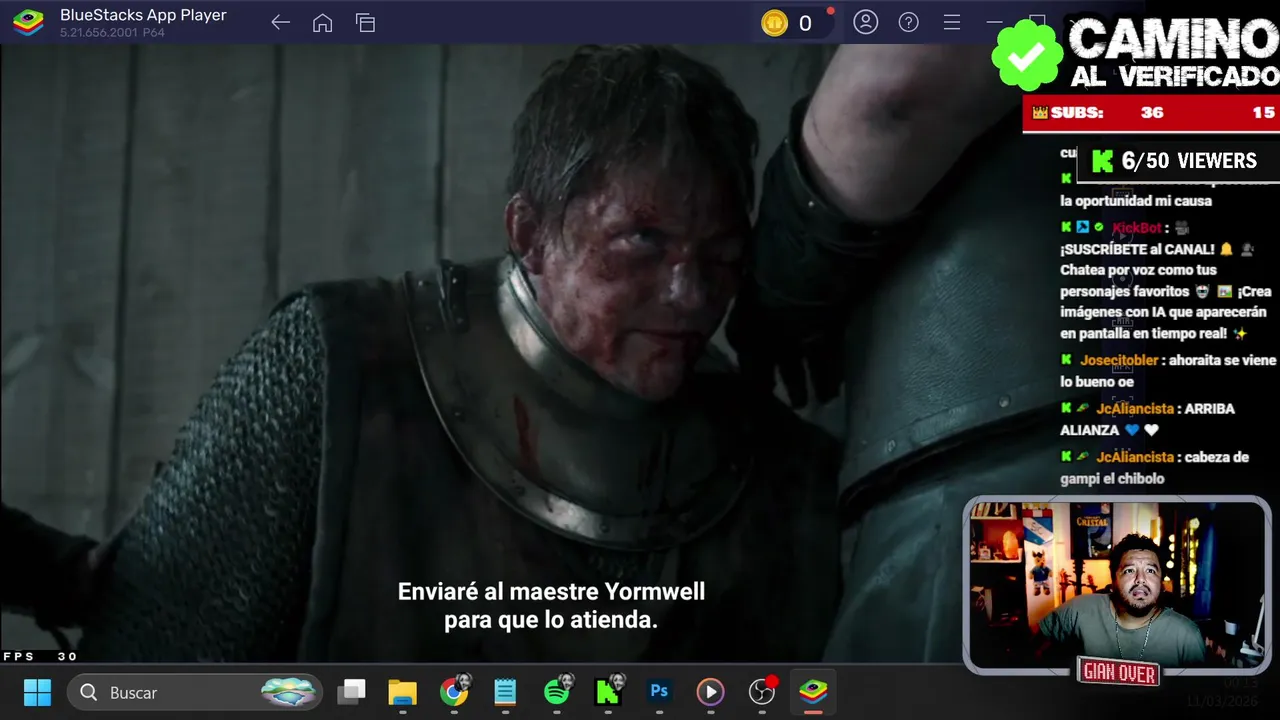The height and width of the screenshot is (720, 1280).
Task: Click the streamer webcam thumbnail
Action: click(1116, 587)
